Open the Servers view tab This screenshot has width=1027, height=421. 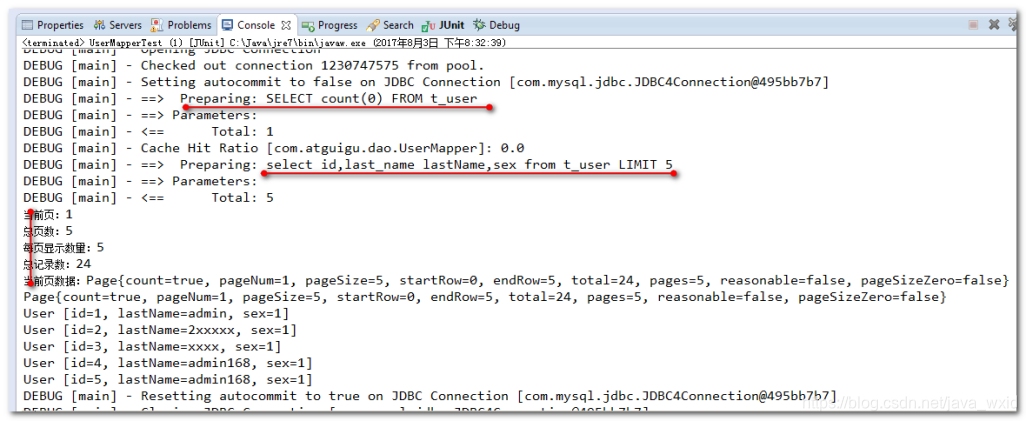(x=118, y=26)
